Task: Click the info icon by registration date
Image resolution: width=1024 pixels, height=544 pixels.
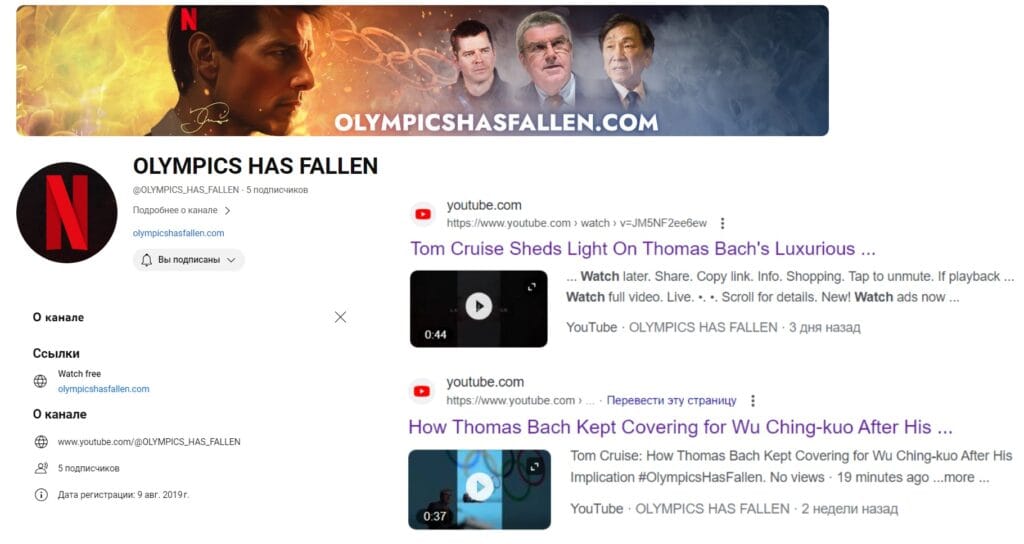Action: (x=40, y=495)
